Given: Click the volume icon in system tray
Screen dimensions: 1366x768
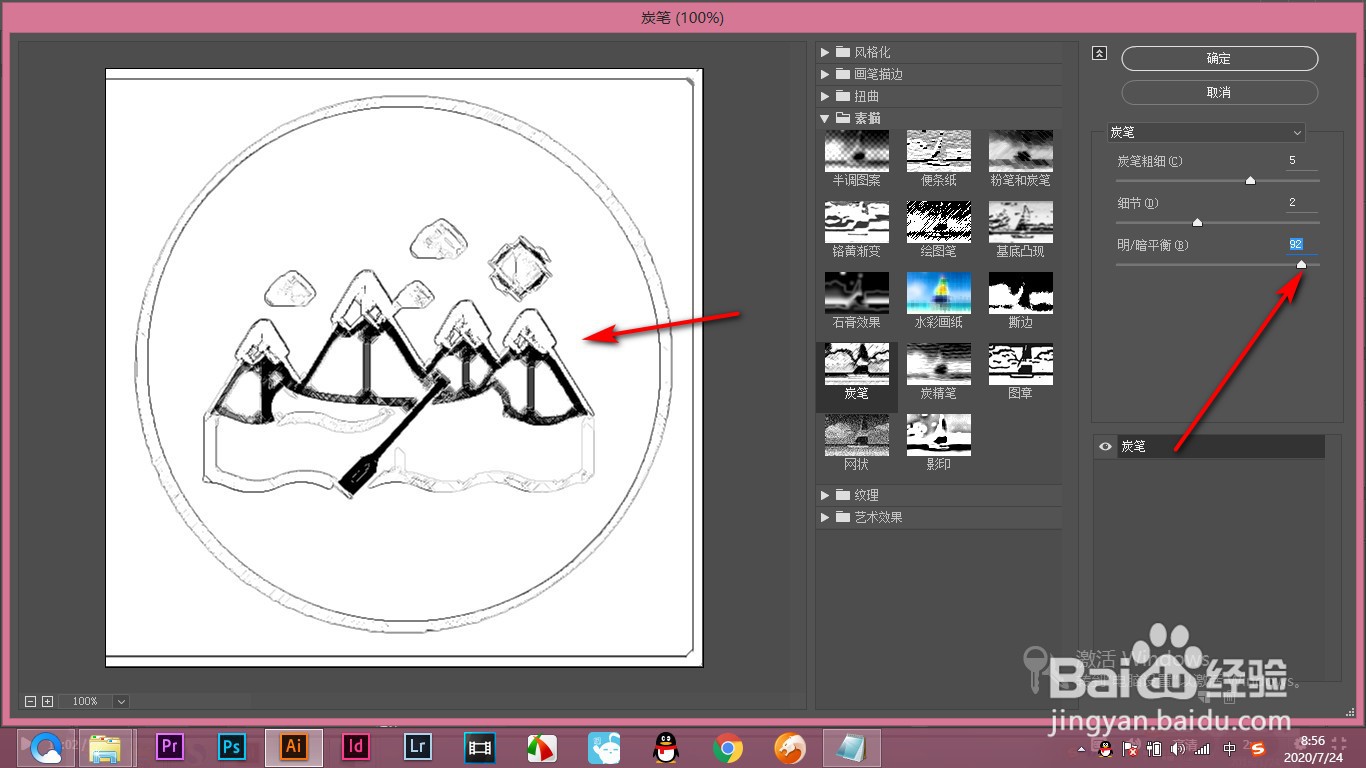Looking at the screenshot, I should [1178, 749].
